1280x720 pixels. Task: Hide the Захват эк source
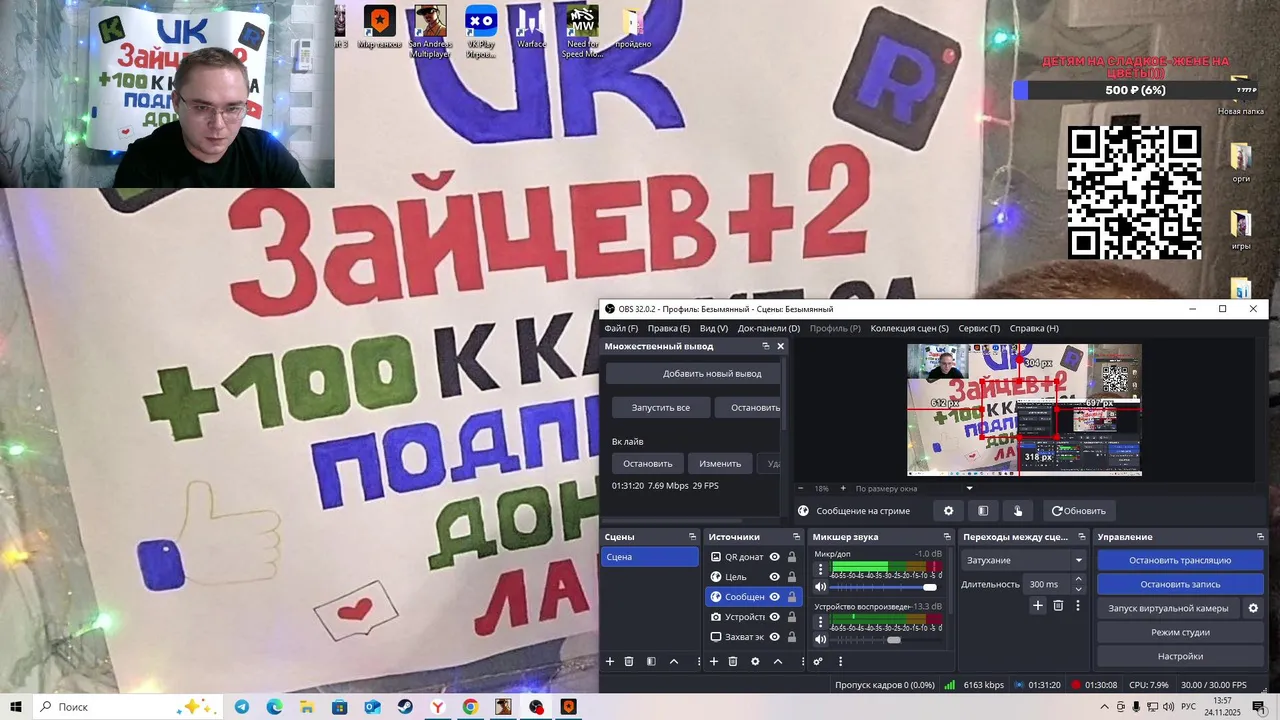[774, 637]
